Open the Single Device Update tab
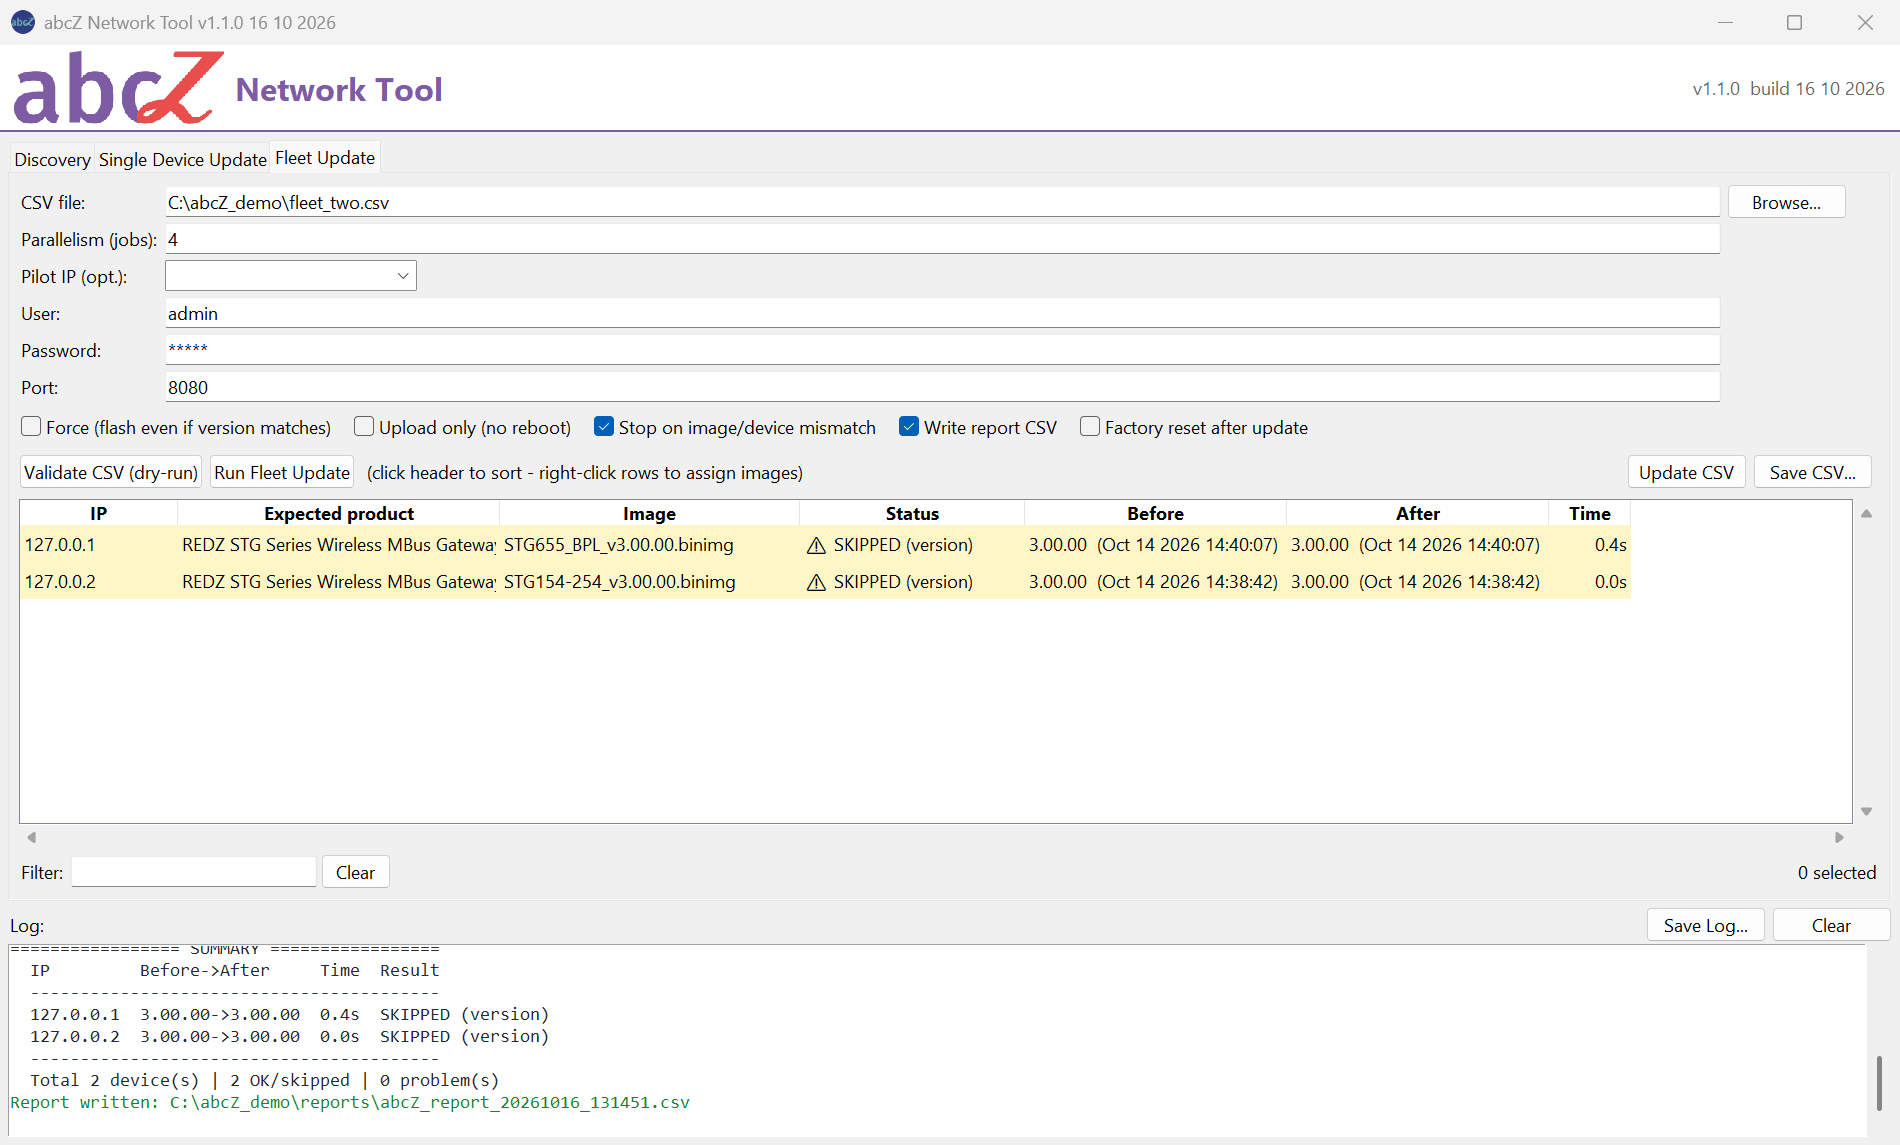 pos(182,159)
